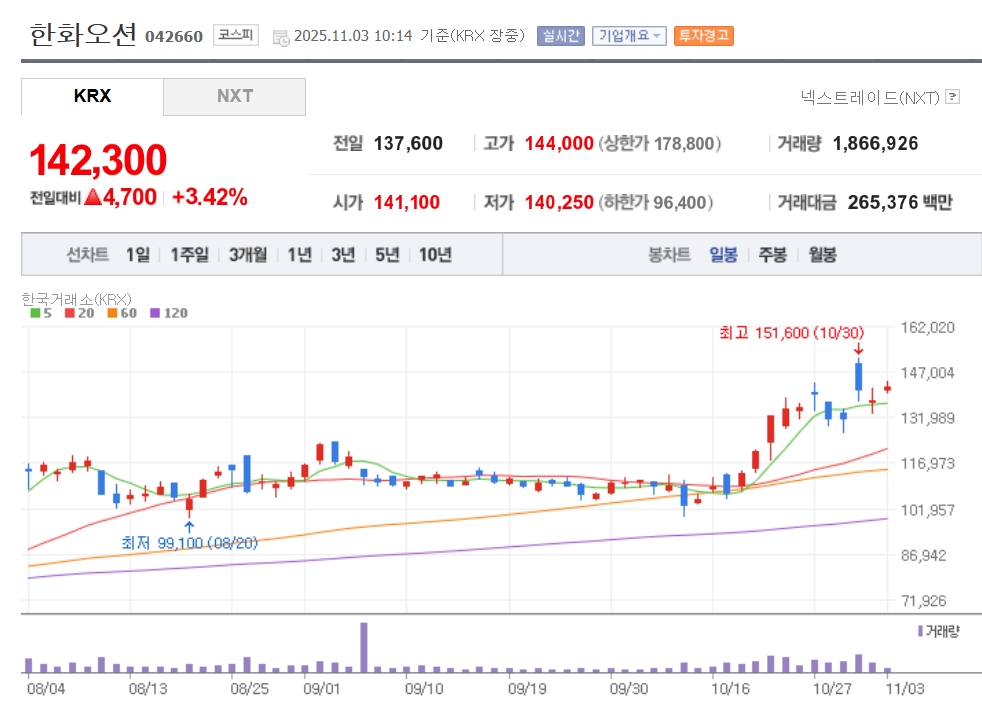This screenshot has width=982, height=719.
Task: Click the 09/10 date axis label
Action: click(x=424, y=689)
